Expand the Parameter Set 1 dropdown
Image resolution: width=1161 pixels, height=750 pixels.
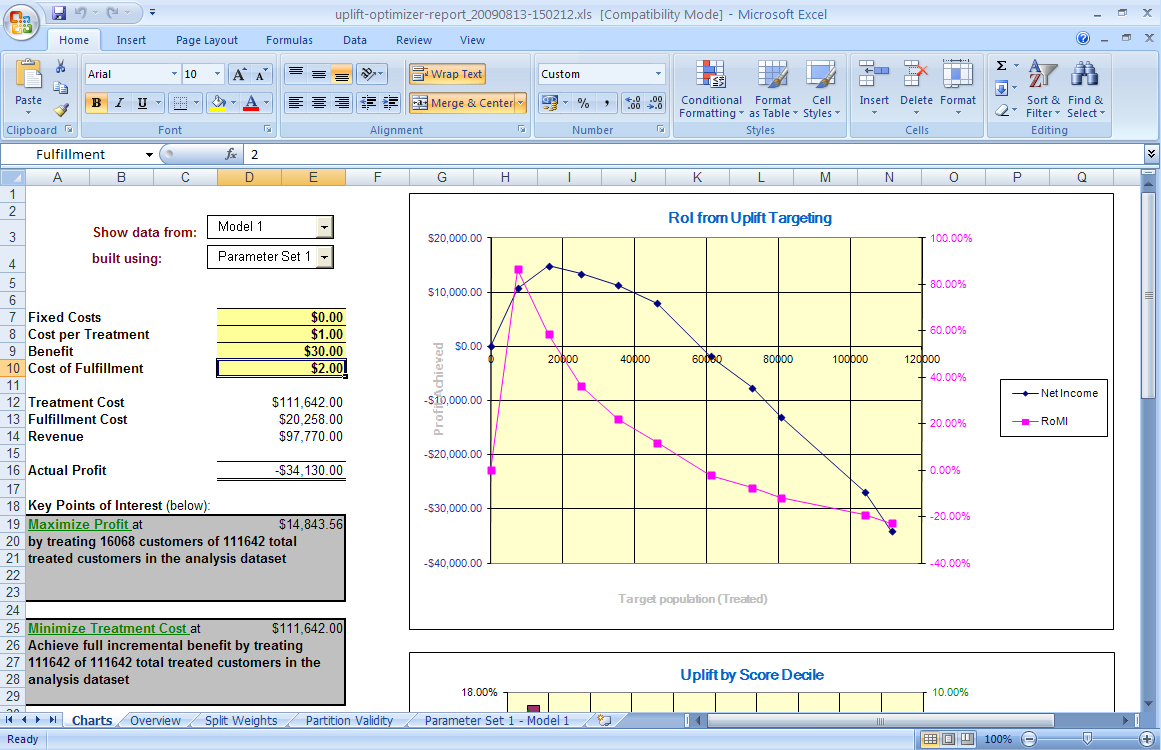click(x=324, y=257)
